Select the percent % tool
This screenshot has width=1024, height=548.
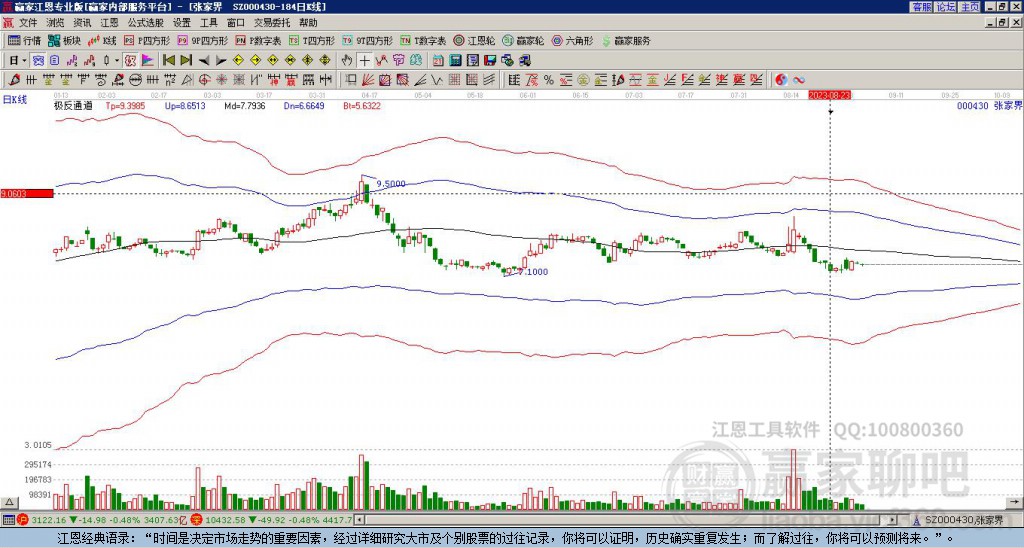[549, 80]
